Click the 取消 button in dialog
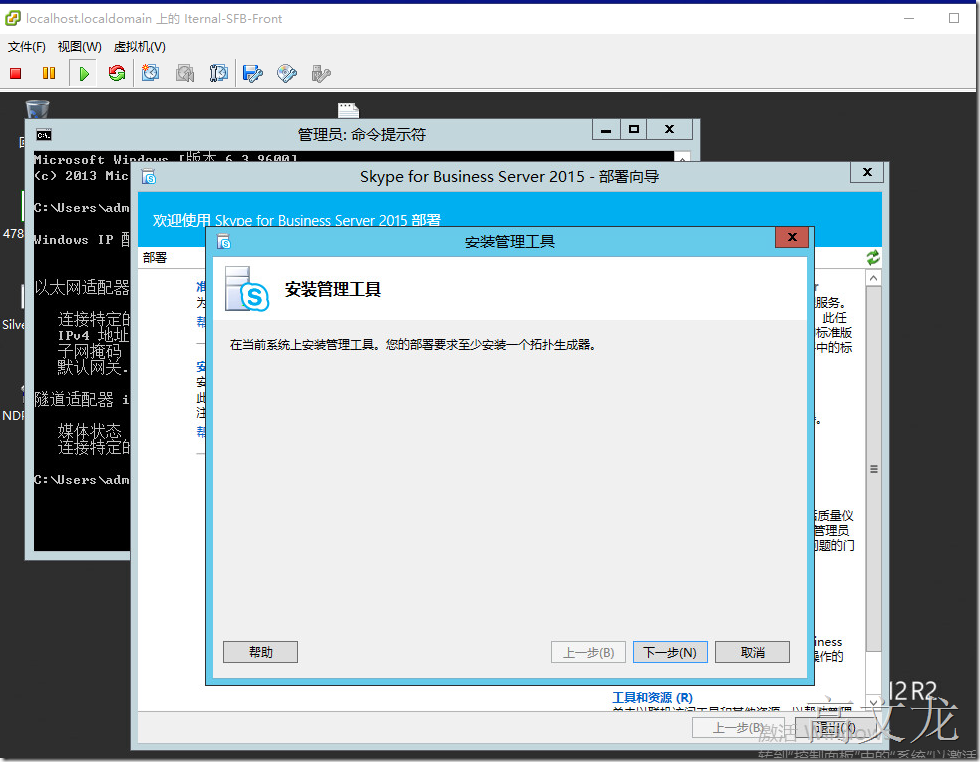The height and width of the screenshot is (762, 980). tap(752, 652)
